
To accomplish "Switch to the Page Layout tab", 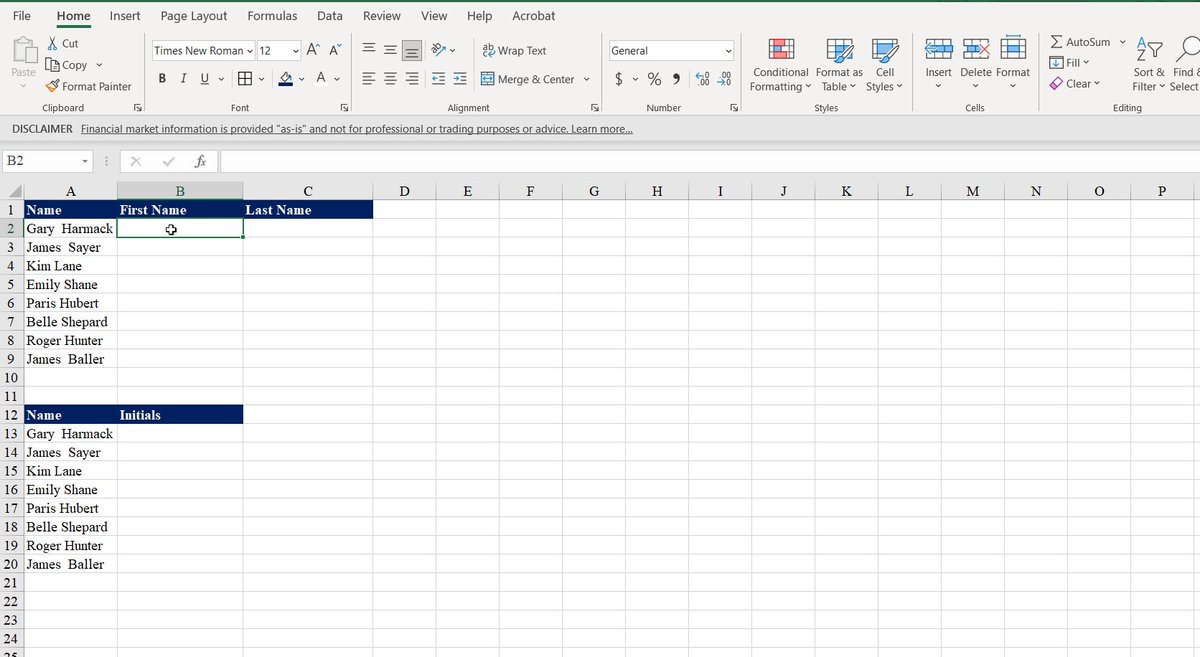I will coord(194,16).
